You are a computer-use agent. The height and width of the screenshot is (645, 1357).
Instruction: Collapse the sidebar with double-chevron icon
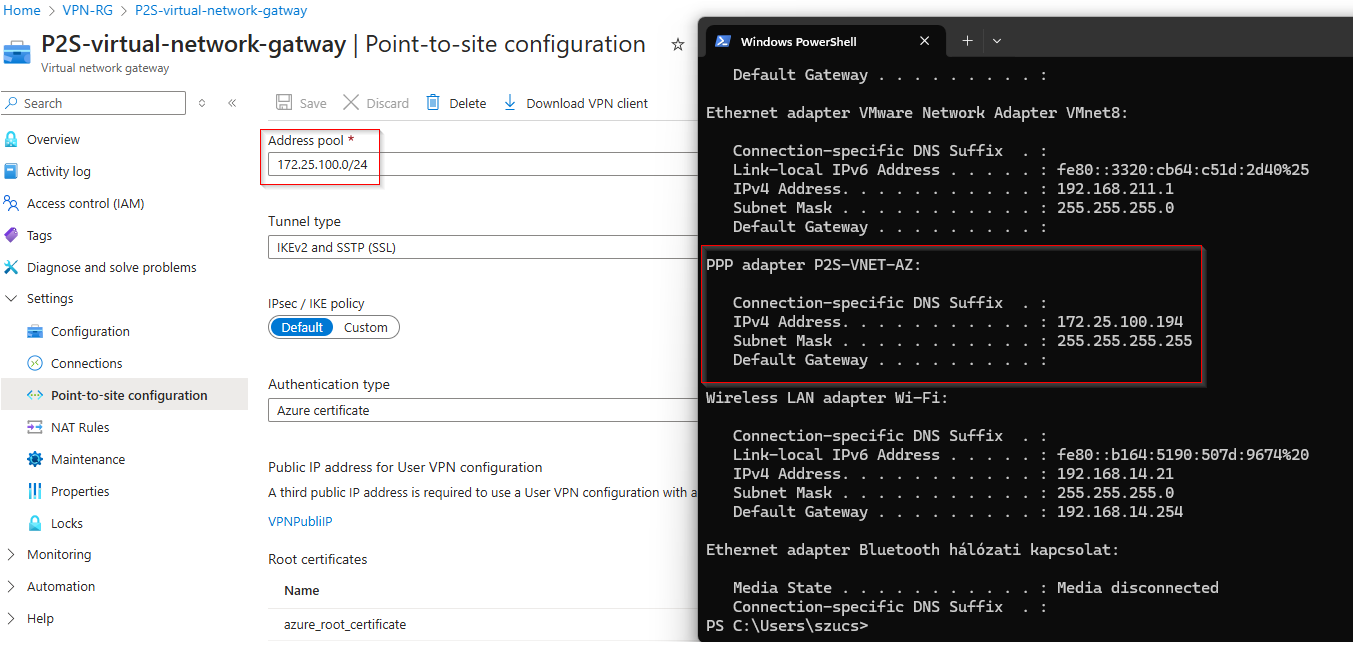tap(232, 103)
